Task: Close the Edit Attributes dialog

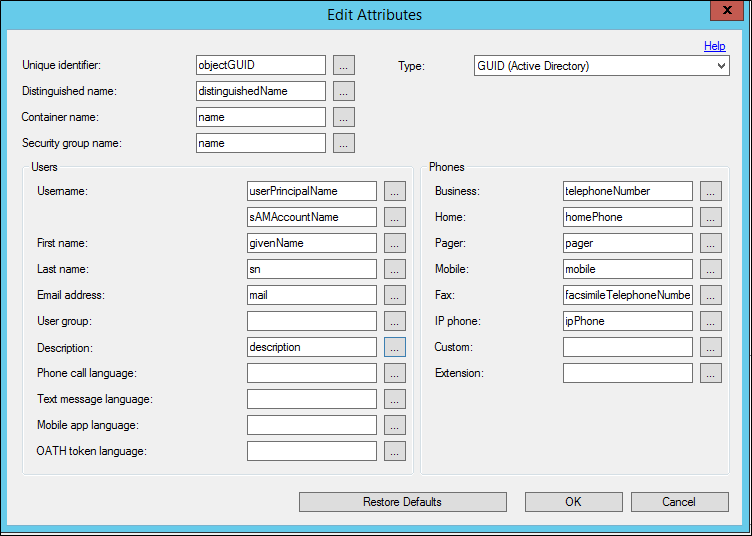Action: coord(727,11)
